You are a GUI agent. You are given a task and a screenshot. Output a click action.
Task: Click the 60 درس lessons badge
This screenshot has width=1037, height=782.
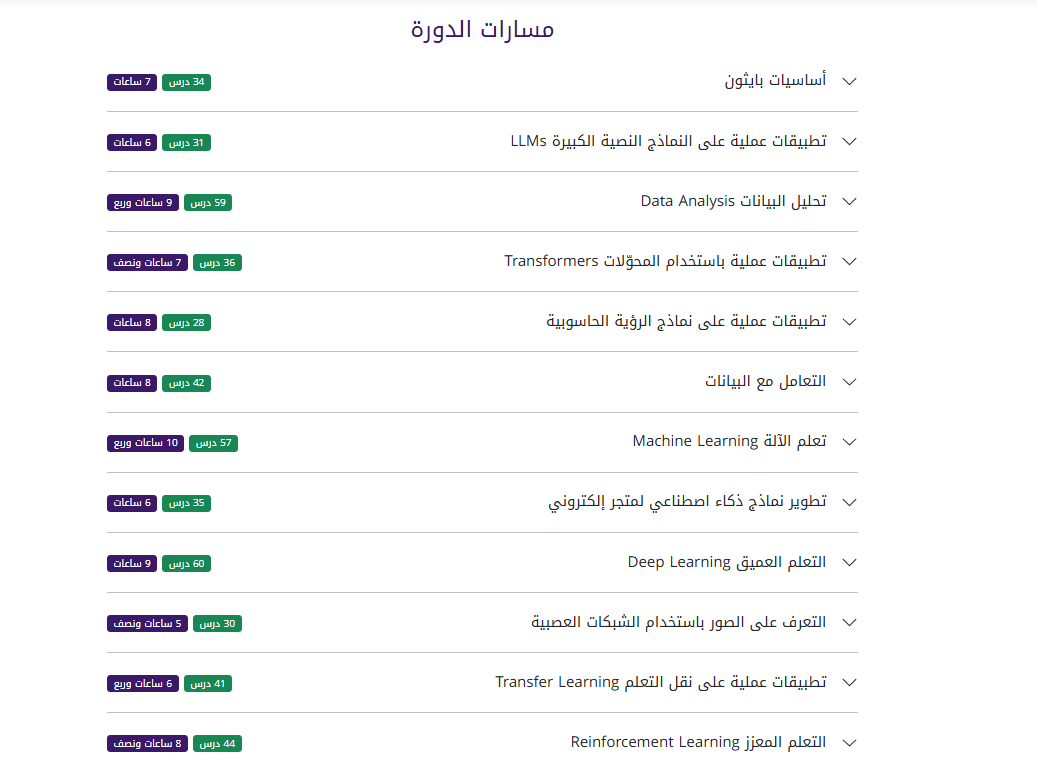tap(186, 564)
